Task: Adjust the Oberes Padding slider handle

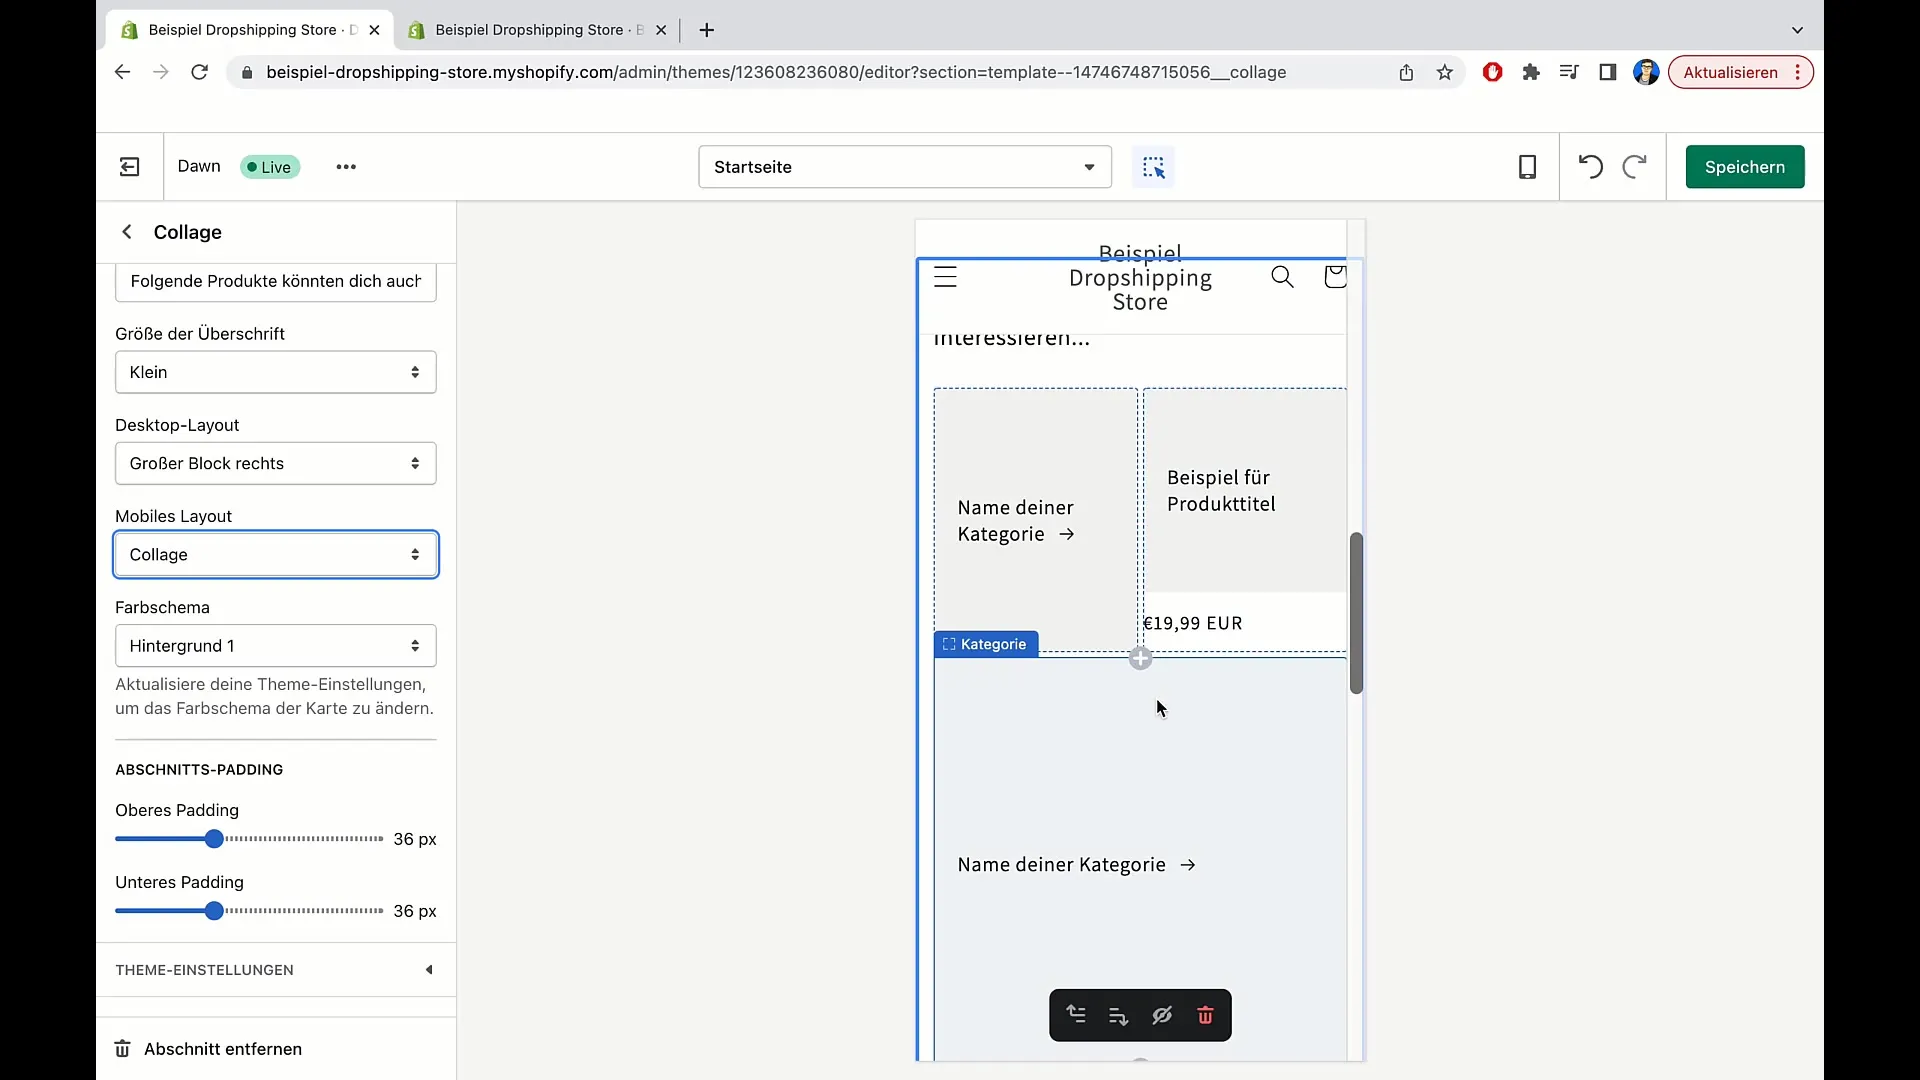Action: (x=214, y=839)
